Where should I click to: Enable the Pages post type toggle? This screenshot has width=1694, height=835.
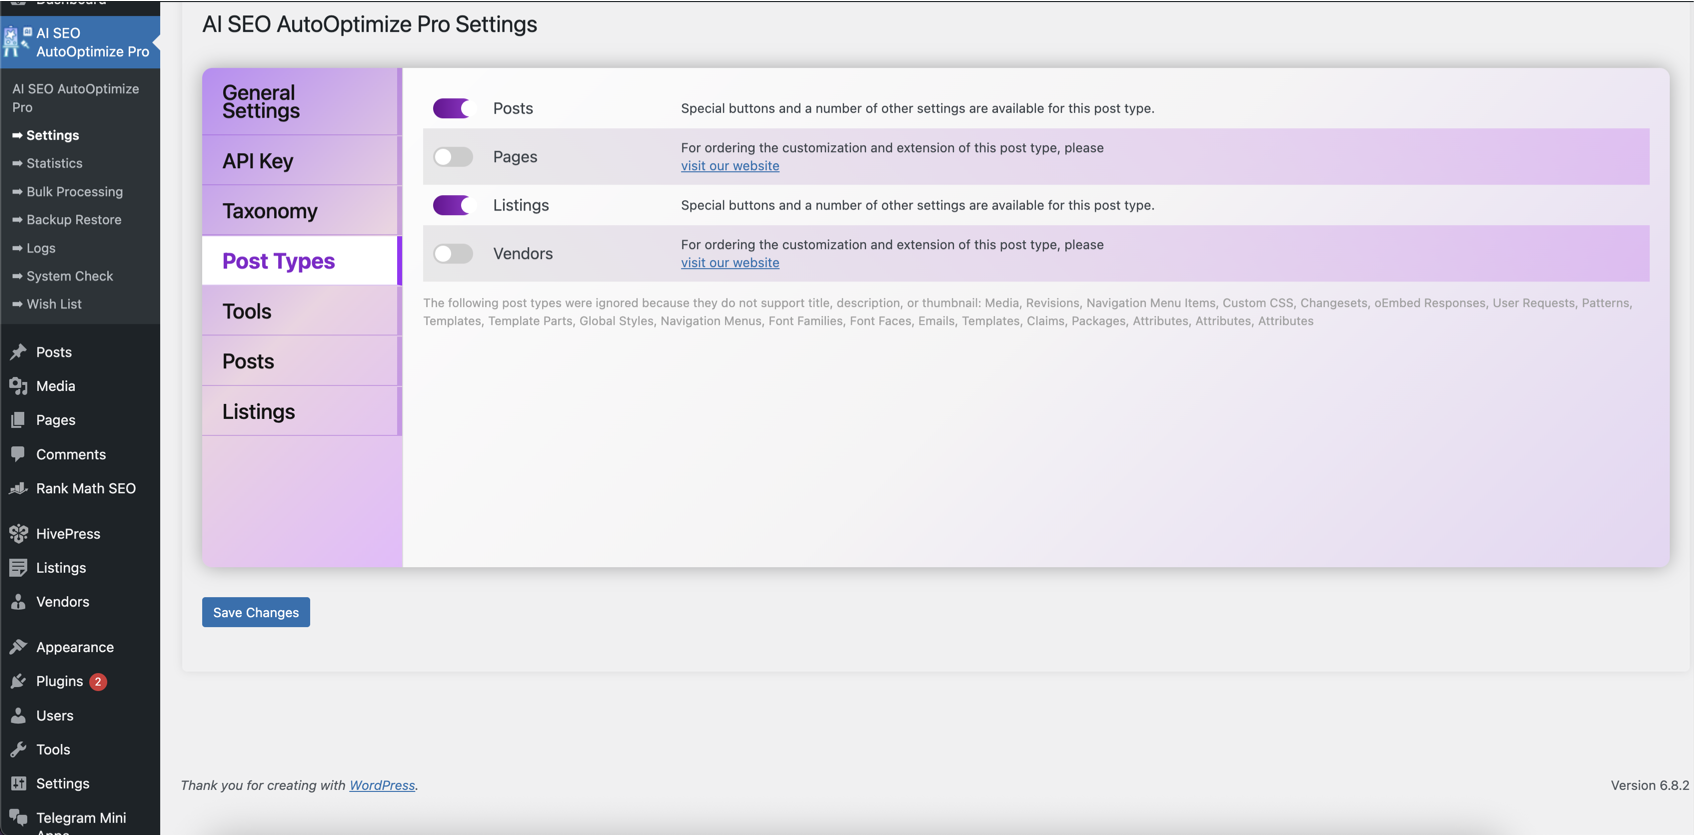point(452,156)
